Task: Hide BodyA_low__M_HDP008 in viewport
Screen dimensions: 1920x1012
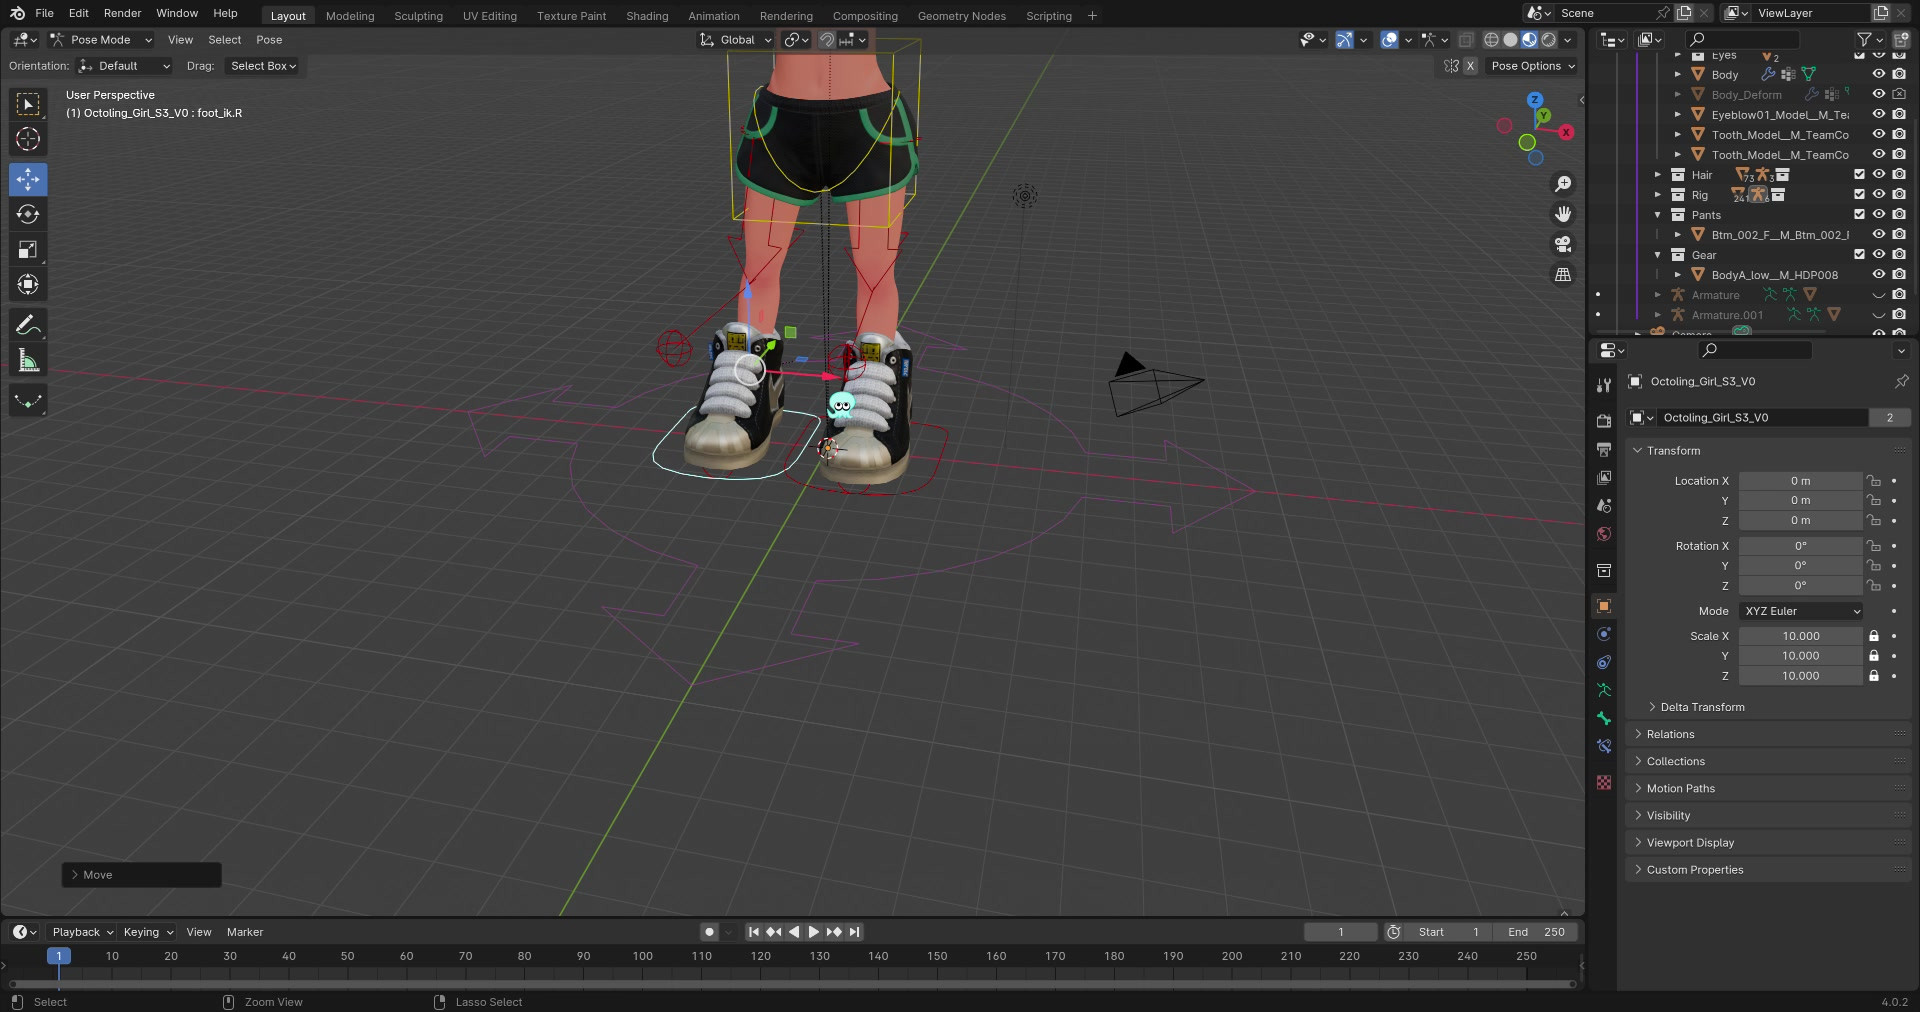Action: pyautogui.click(x=1879, y=275)
